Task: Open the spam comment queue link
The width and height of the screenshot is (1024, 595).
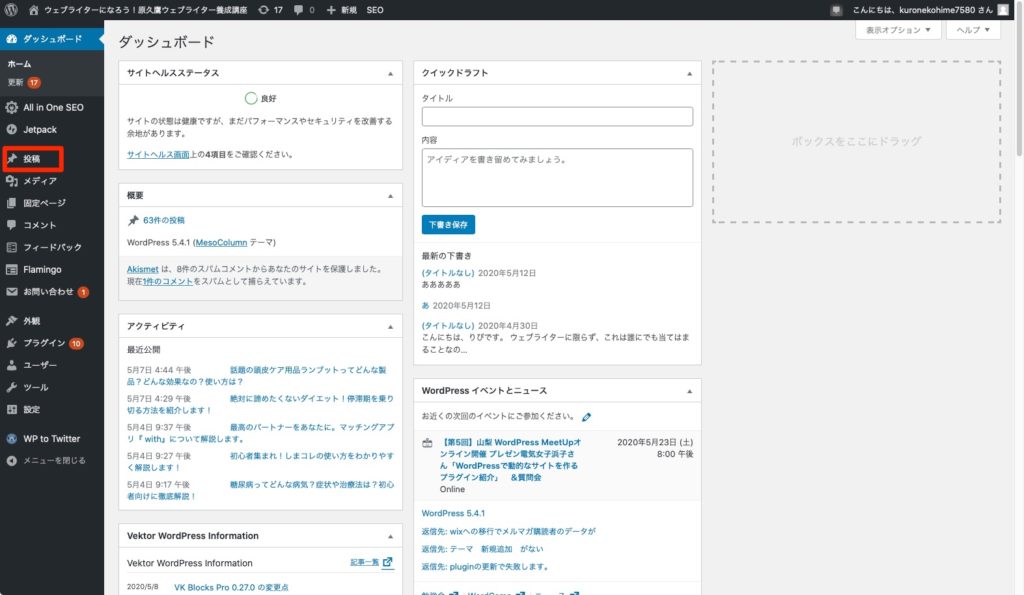Action: tap(168, 281)
